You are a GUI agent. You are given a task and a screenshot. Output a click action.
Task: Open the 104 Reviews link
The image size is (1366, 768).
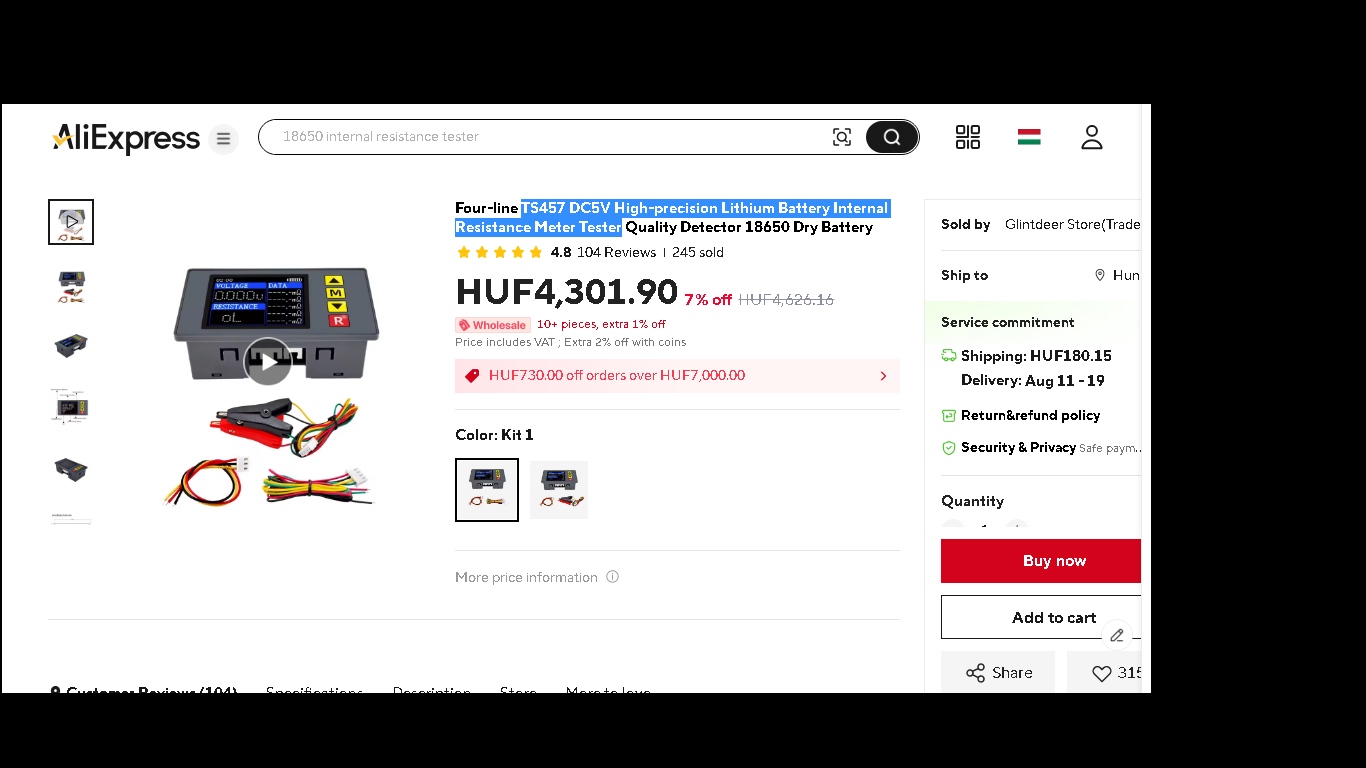pos(616,252)
